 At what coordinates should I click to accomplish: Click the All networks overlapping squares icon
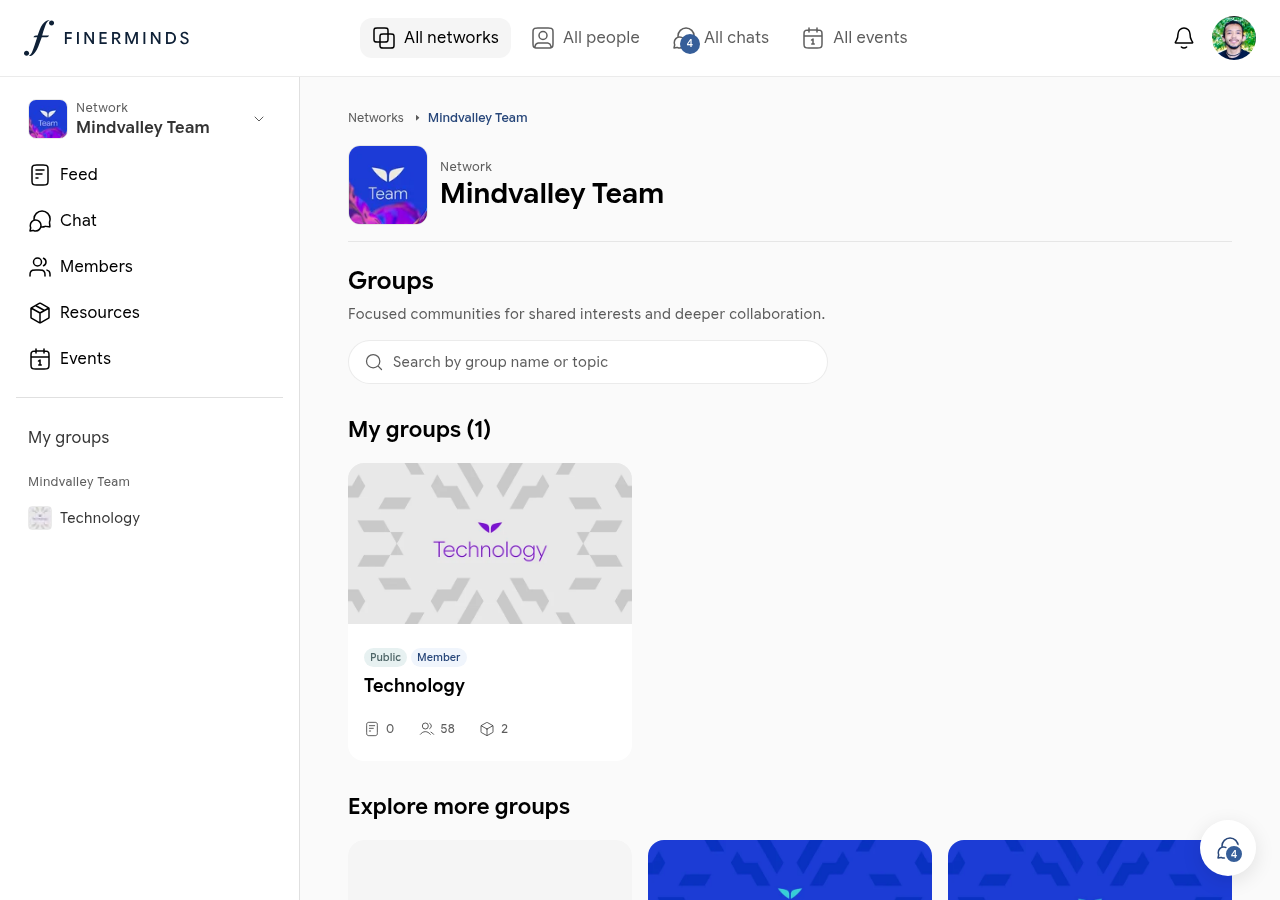point(384,38)
